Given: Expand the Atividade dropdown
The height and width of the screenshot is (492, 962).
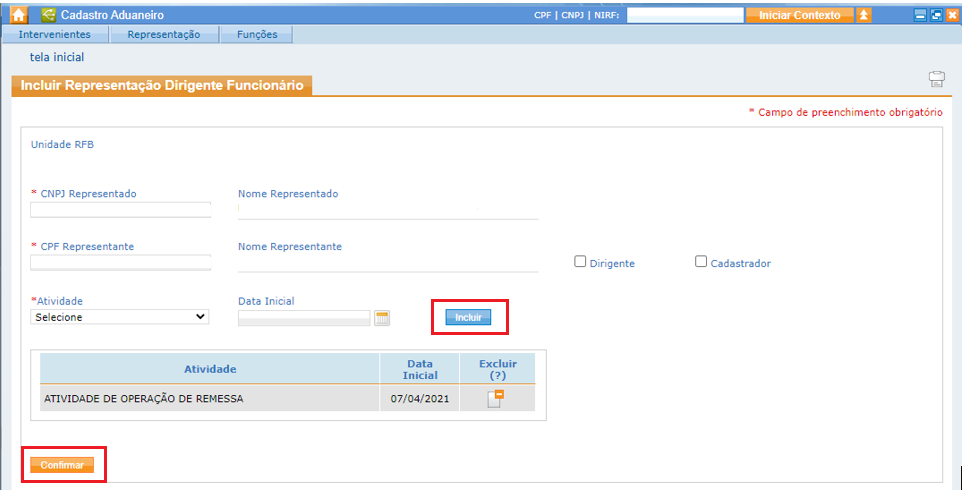Looking at the screenshot, I should [x=119, y=317].
